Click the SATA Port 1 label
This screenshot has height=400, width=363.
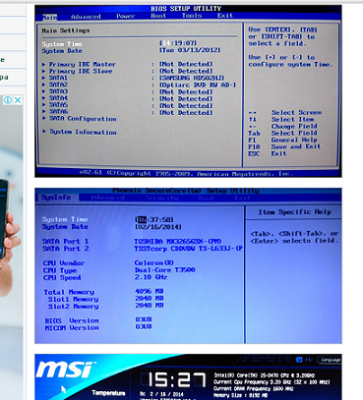tap(66, 241)
